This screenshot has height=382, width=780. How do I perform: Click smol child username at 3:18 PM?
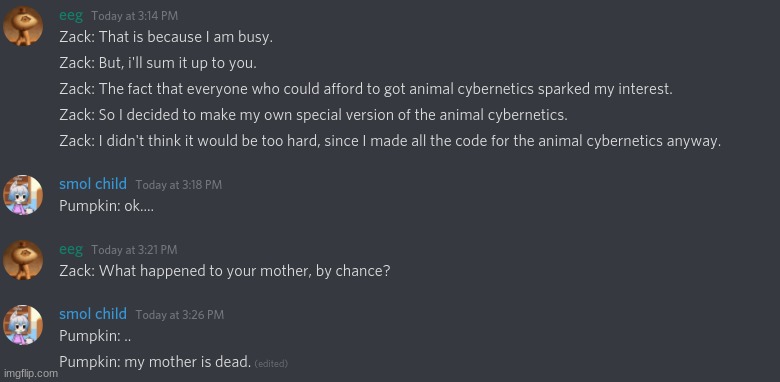pos(93,184)
